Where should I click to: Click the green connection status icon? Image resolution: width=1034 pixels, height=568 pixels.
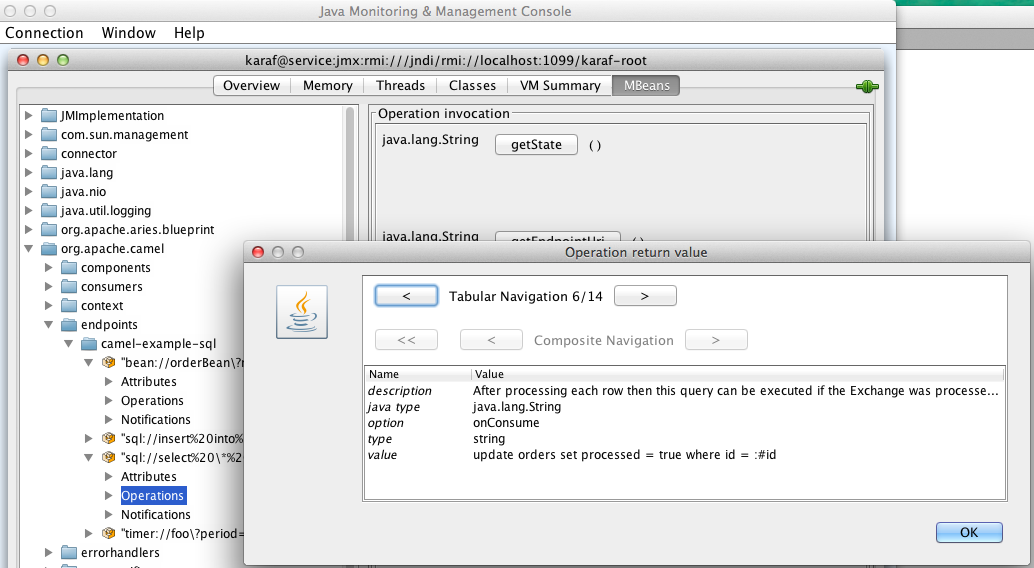(867, 86)
